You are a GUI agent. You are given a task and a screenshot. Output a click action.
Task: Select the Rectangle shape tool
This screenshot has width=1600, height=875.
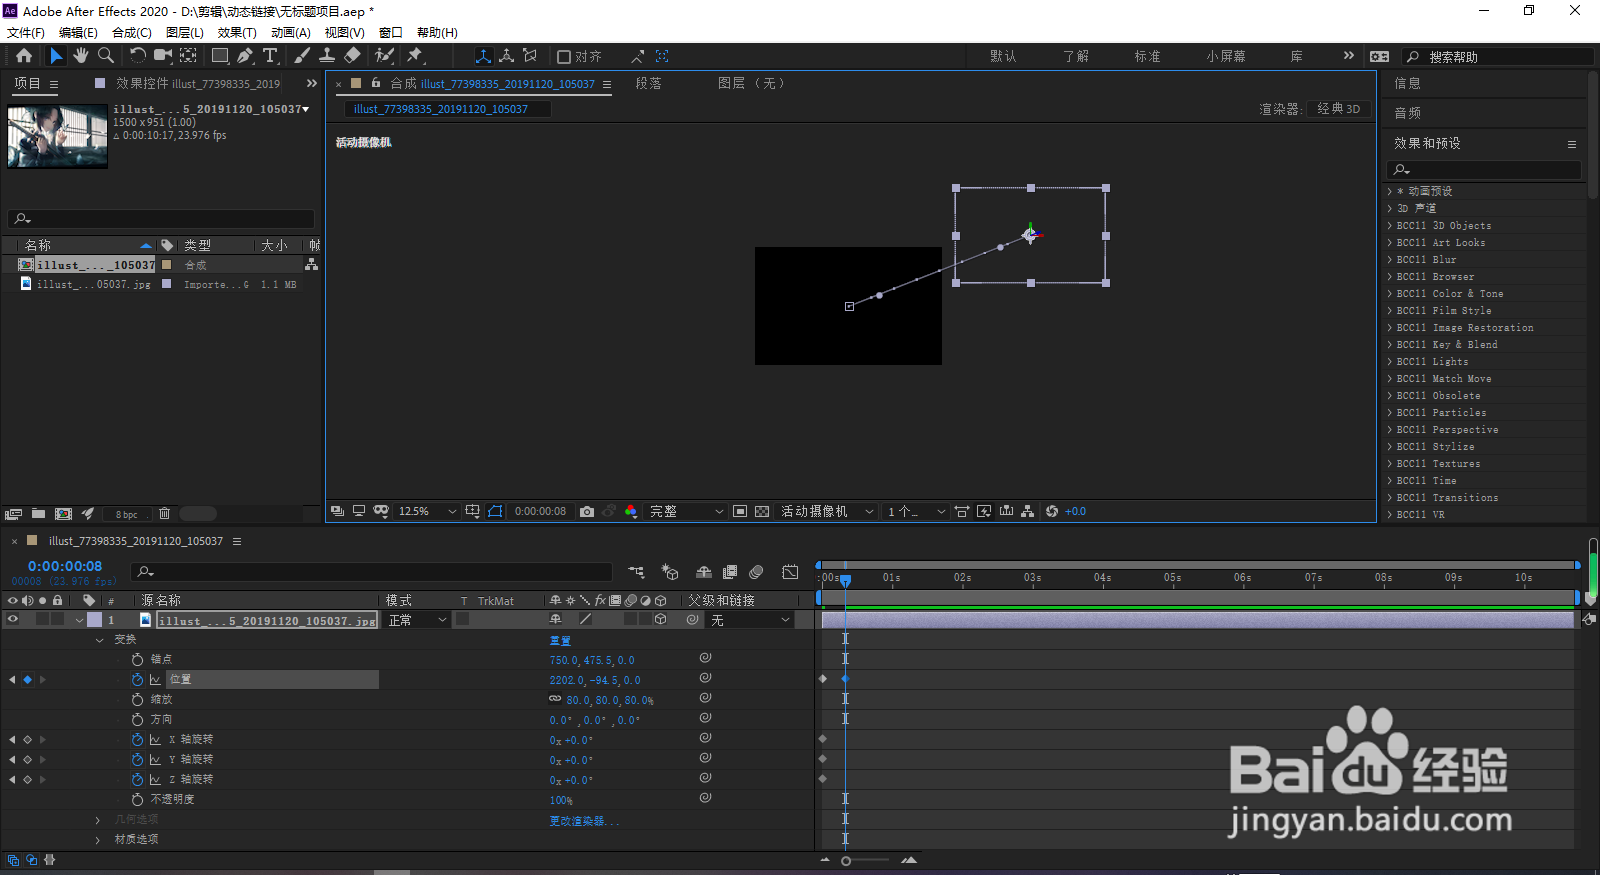click(x=220, y=56)
